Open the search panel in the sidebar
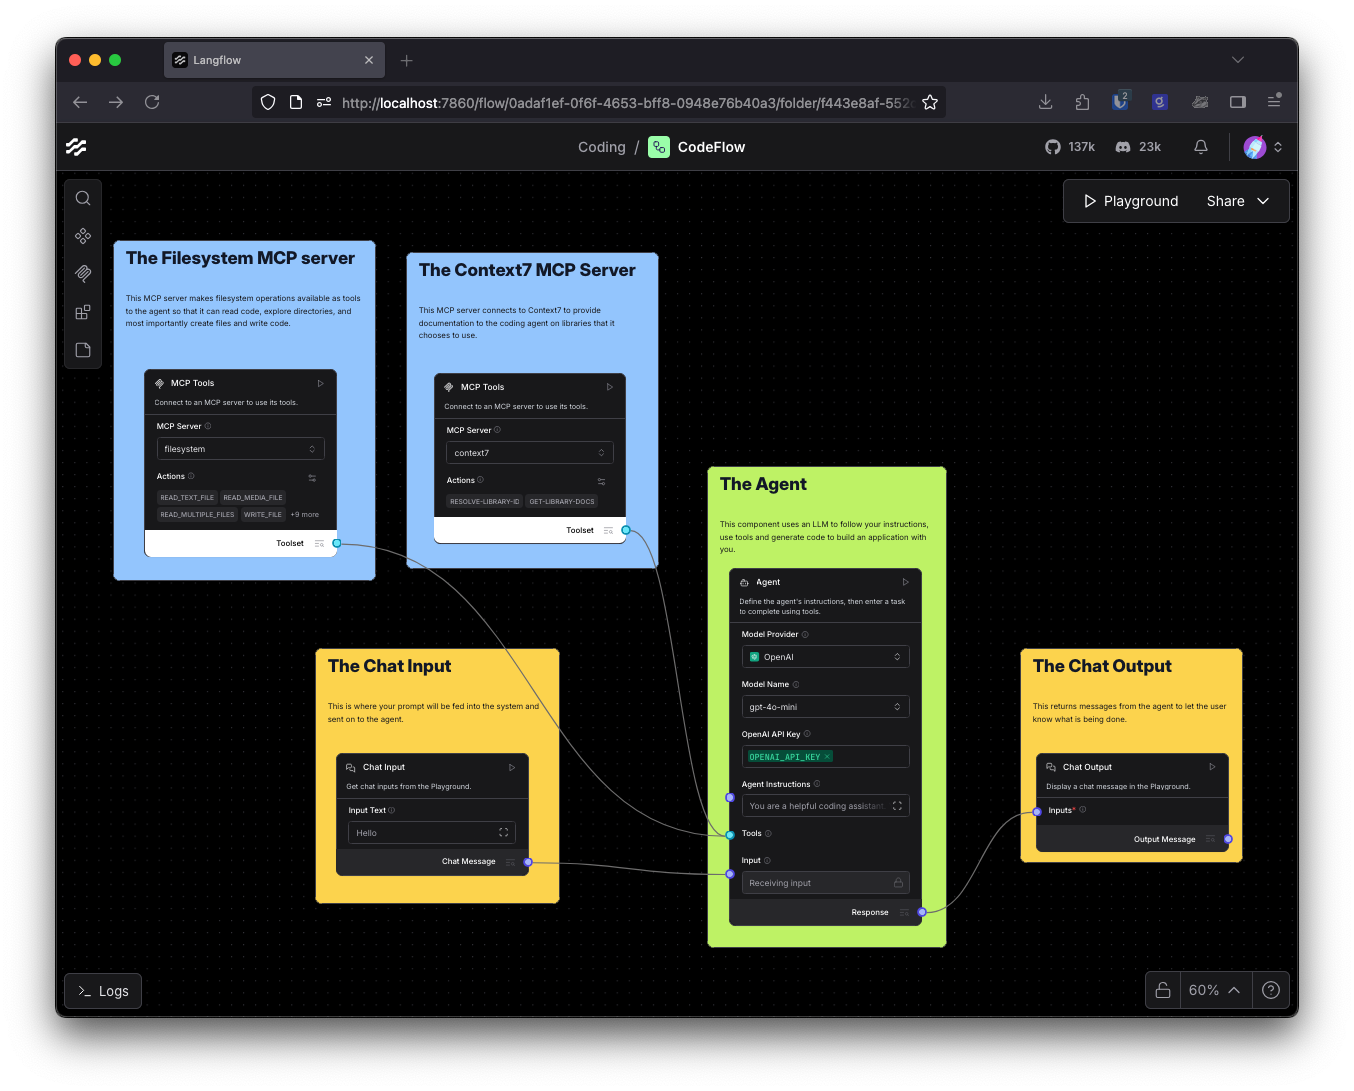1354x1091 pixels. pyautogui.click(x=83, y=197)
